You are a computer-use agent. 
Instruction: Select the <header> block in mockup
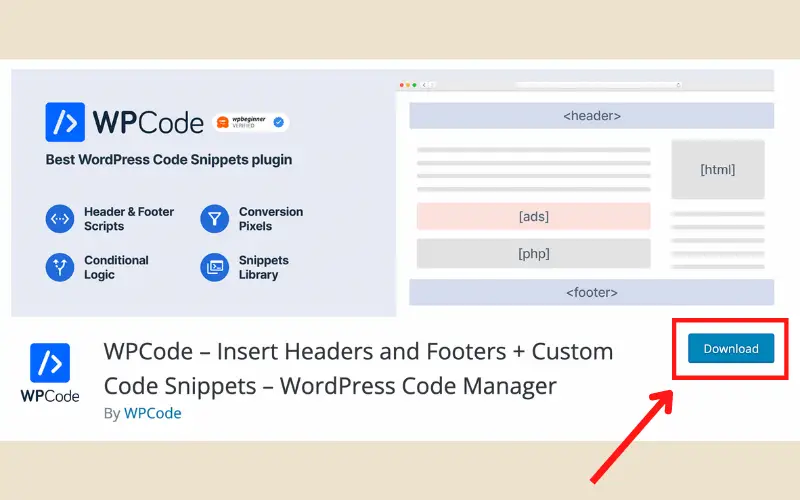point(591,116)
